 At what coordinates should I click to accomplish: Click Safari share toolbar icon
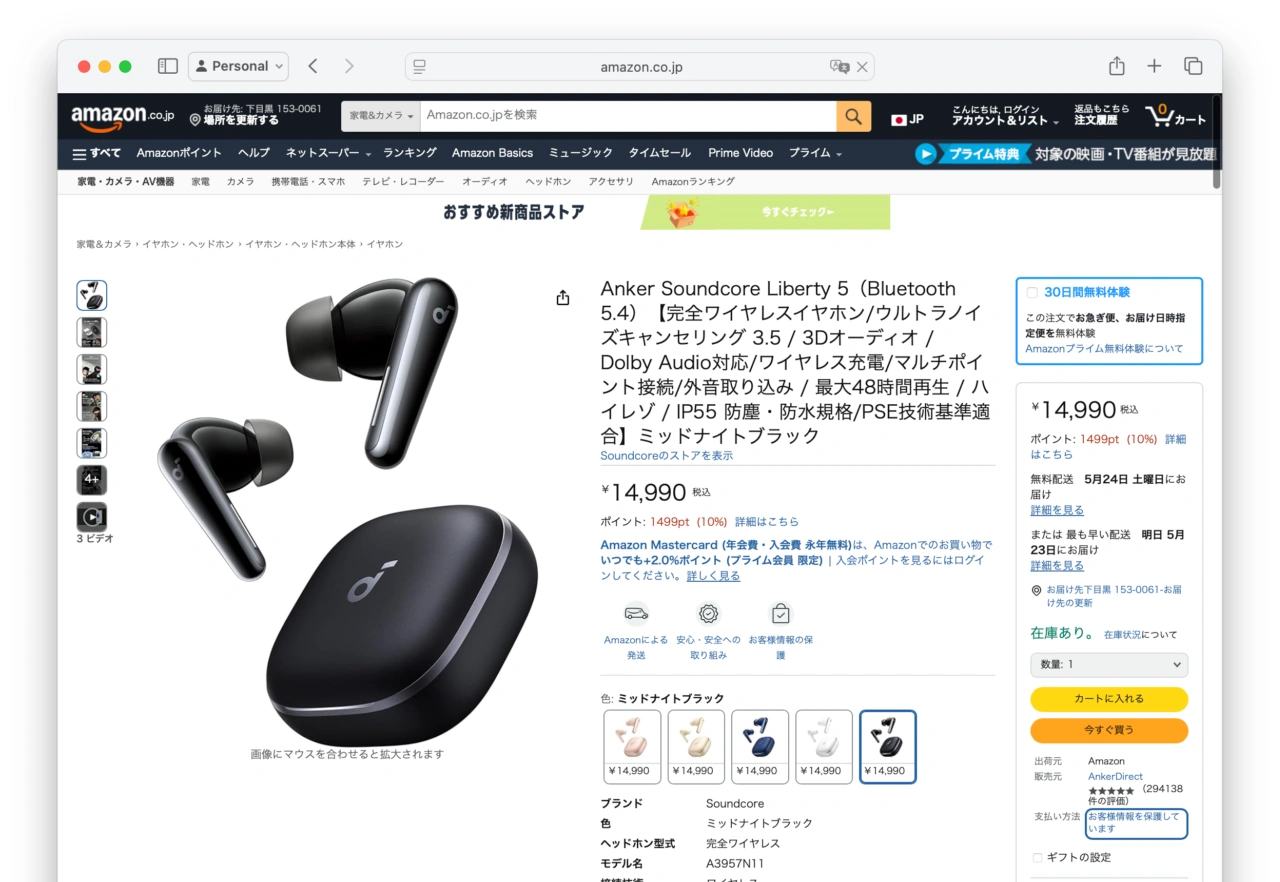click(x=1117, y=66)
